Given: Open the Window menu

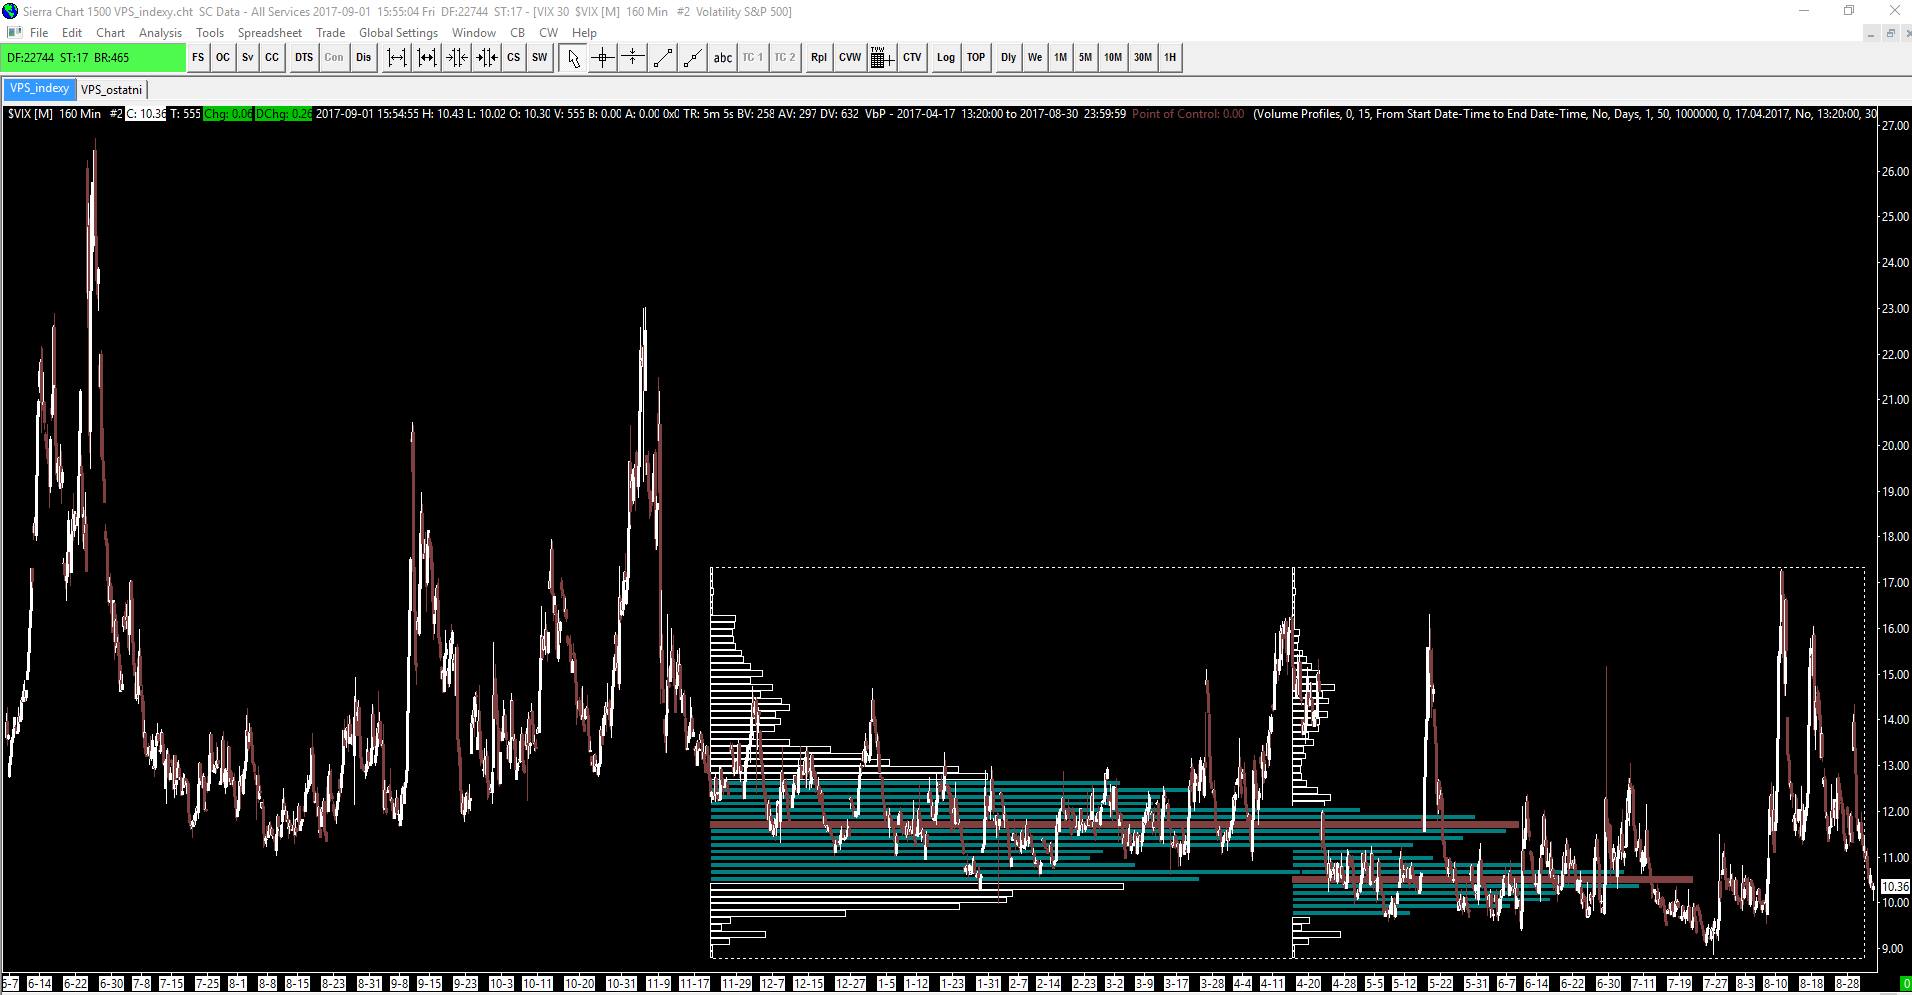Looking at the screenshot, I should [474, 33].
